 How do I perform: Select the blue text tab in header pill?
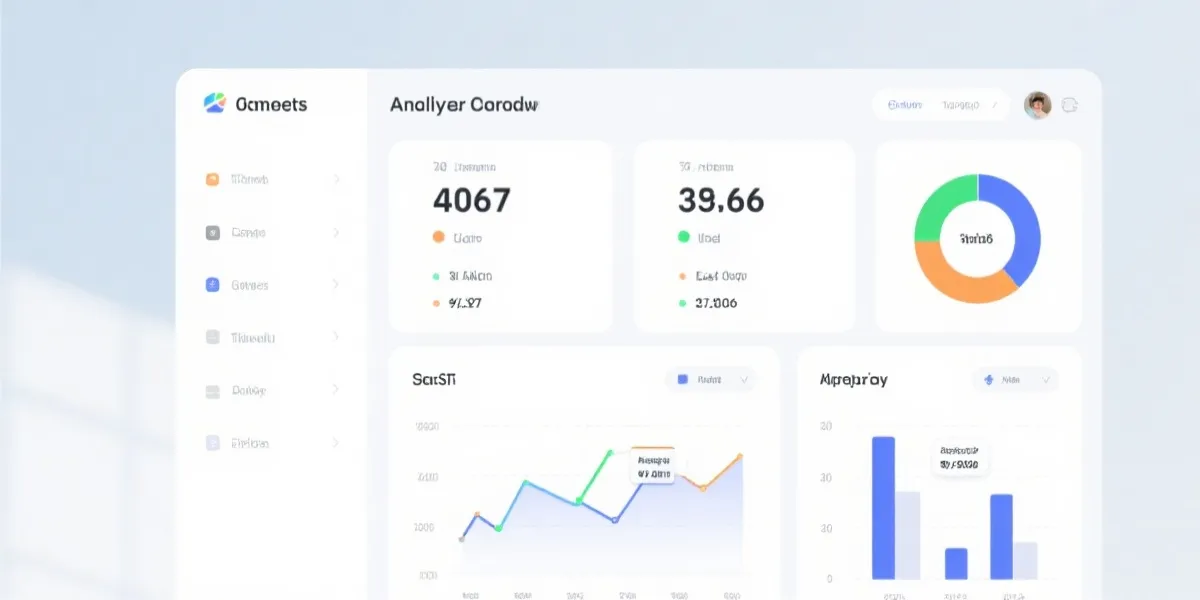click(905, 105)
